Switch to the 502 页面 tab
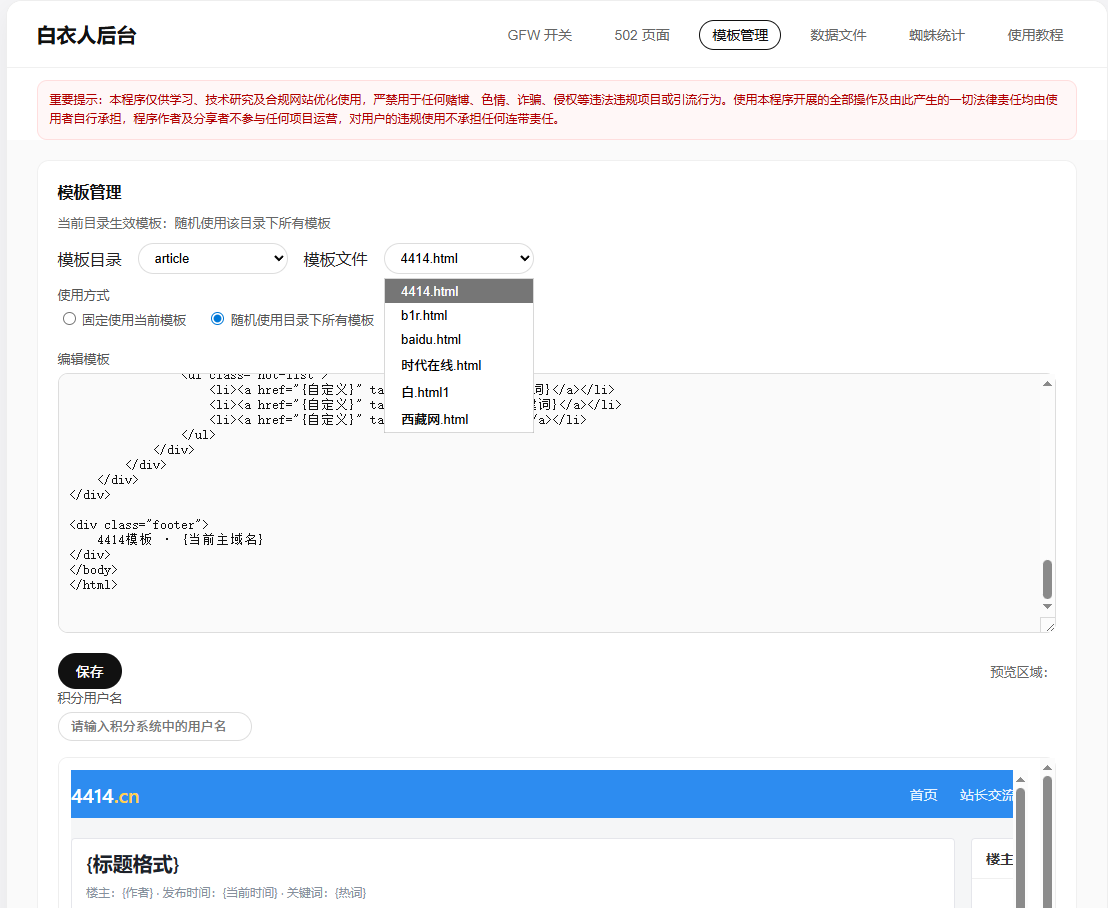 pyautogui.click(x=641, y=35)
